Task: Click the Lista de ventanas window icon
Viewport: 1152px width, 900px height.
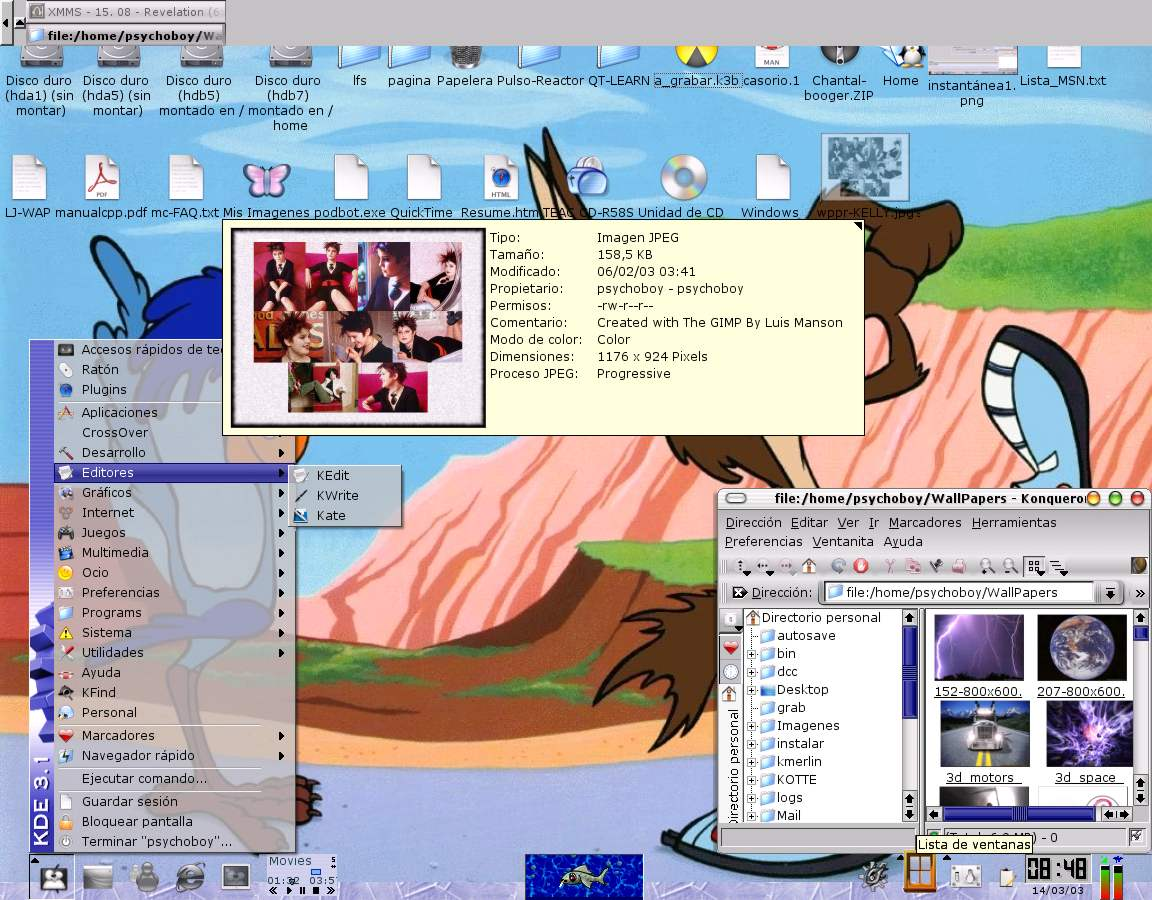Action: 919,872
